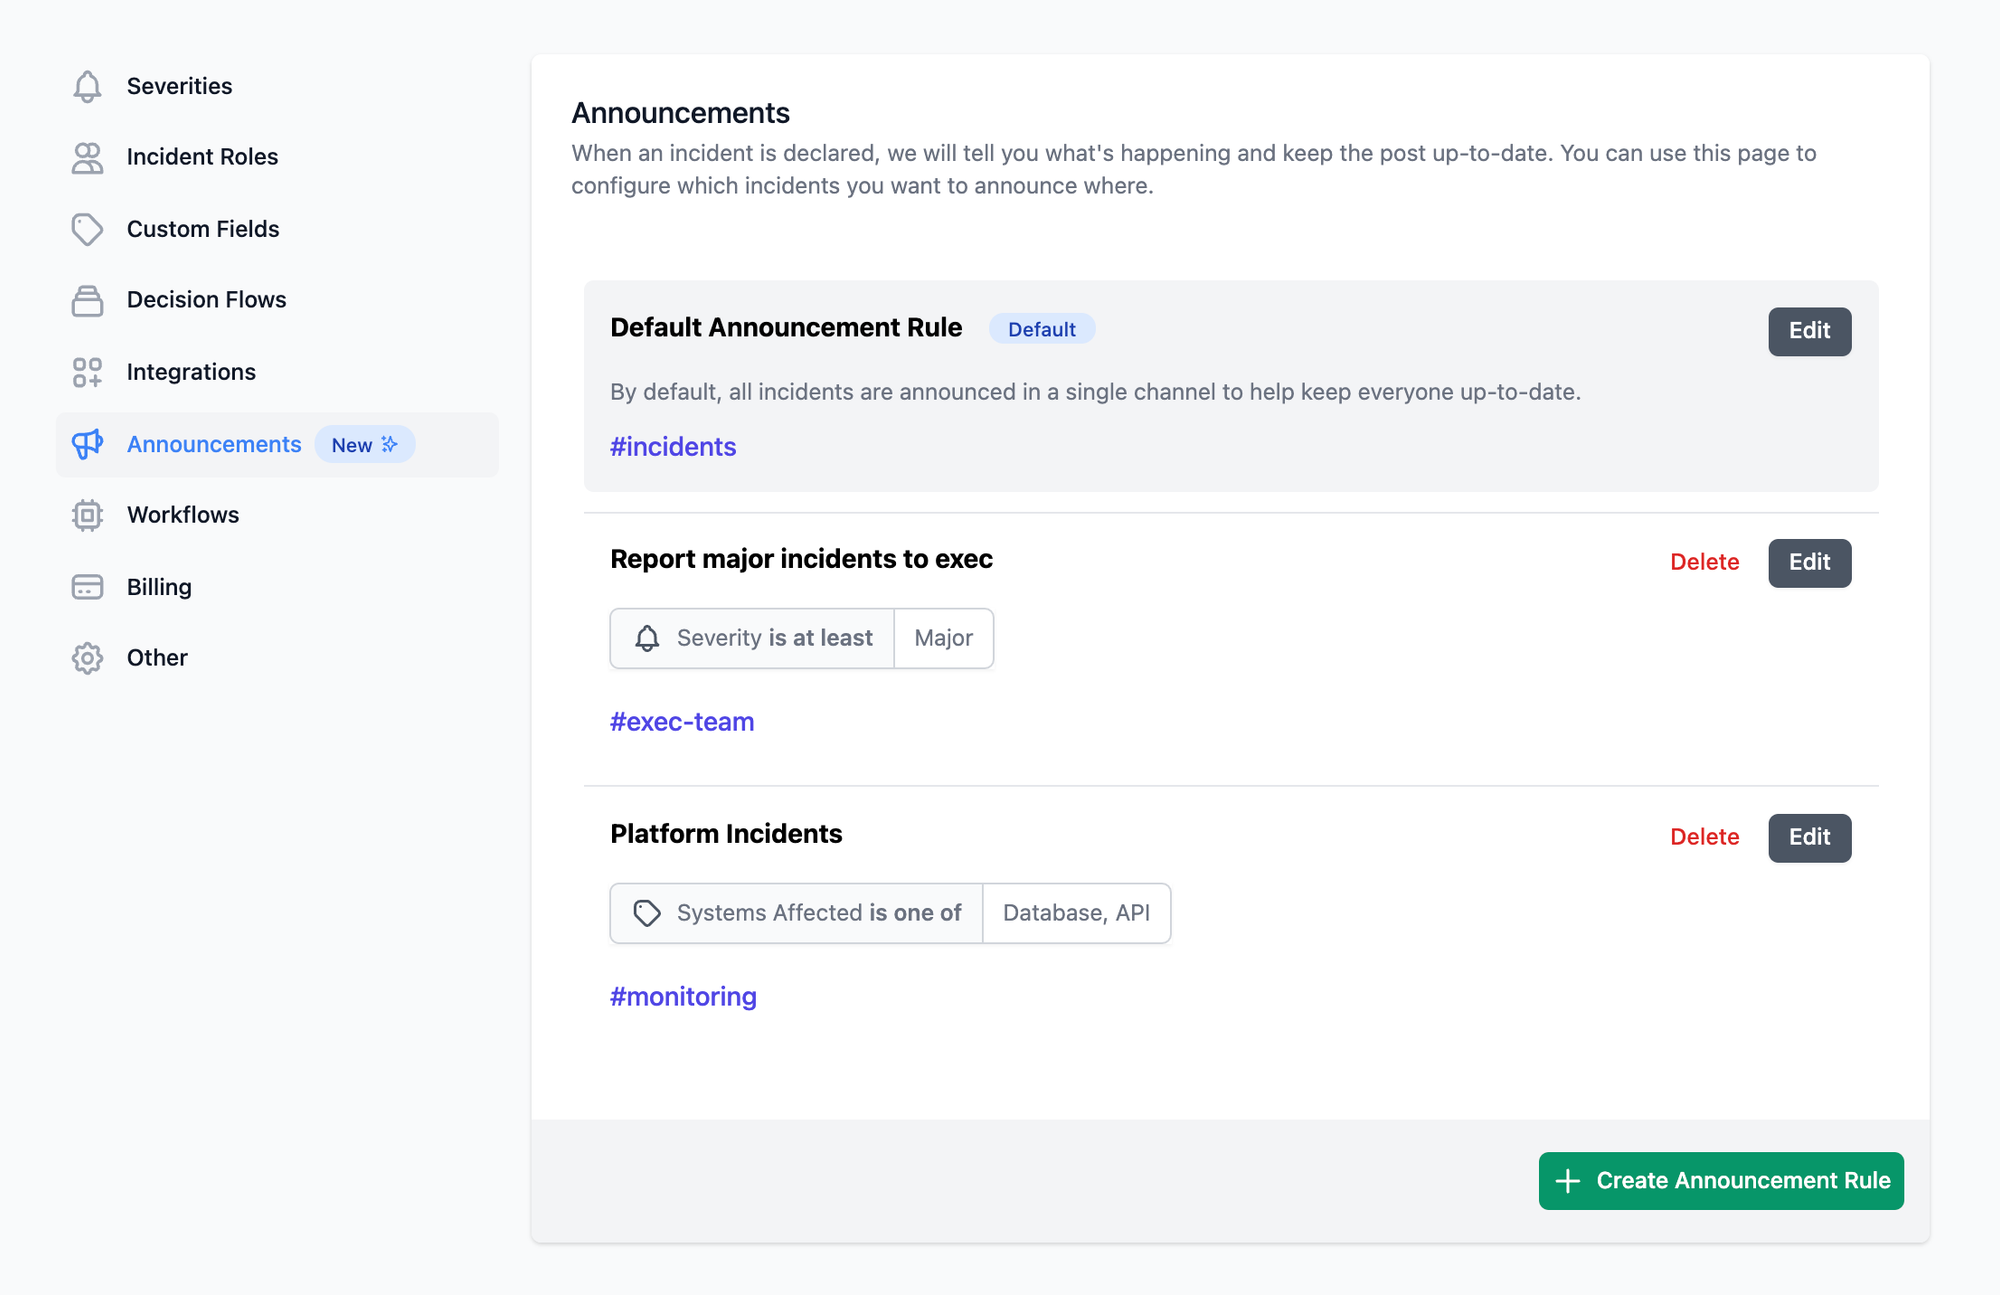The image size is (2000, 1295).
Task: Edit the Platform Incidents rule
Action: click(1809, 837)
